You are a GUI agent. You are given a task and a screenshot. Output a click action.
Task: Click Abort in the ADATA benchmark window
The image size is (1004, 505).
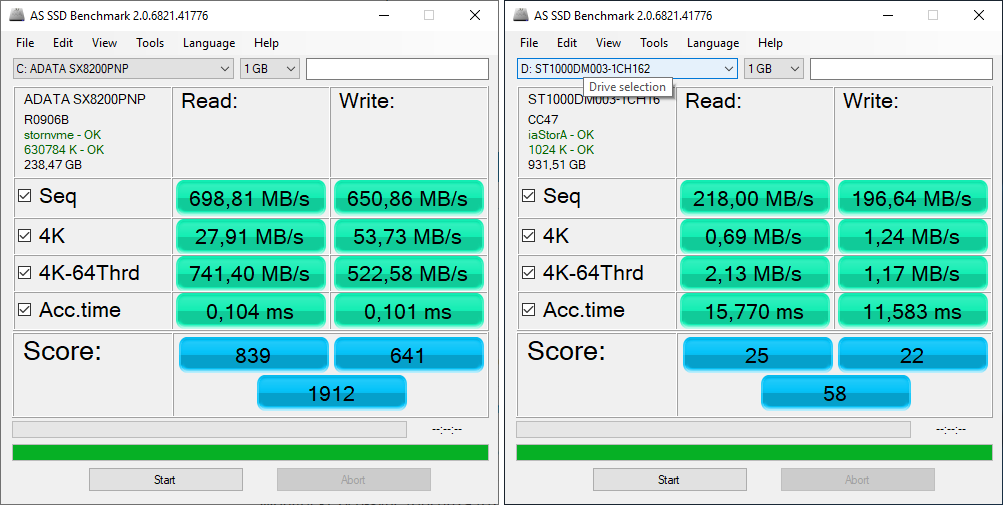click(353, 479)
